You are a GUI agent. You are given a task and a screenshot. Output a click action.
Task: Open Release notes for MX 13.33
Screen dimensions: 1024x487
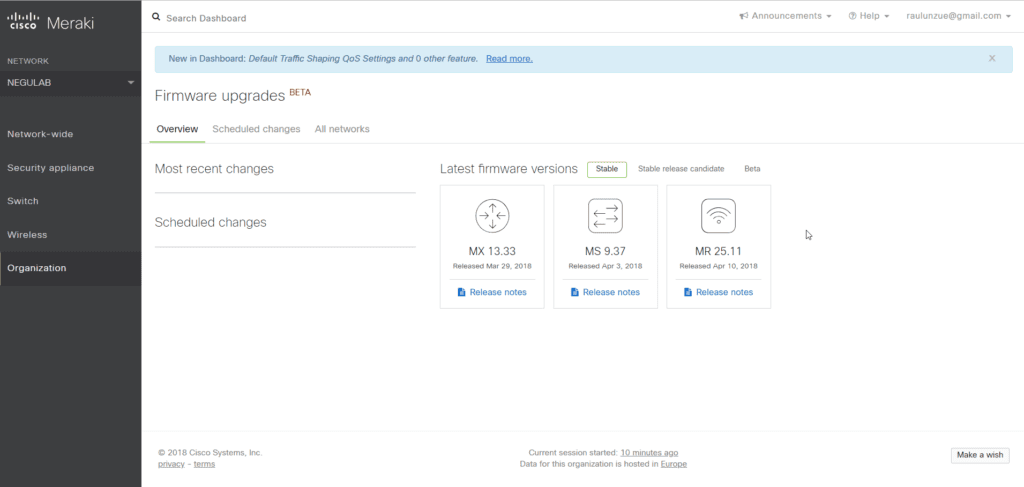tap(498, 292)
